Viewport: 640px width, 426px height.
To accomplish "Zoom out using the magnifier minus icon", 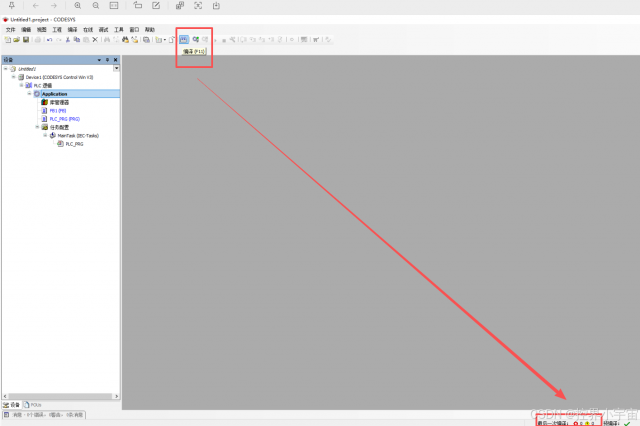I will 96,5.
